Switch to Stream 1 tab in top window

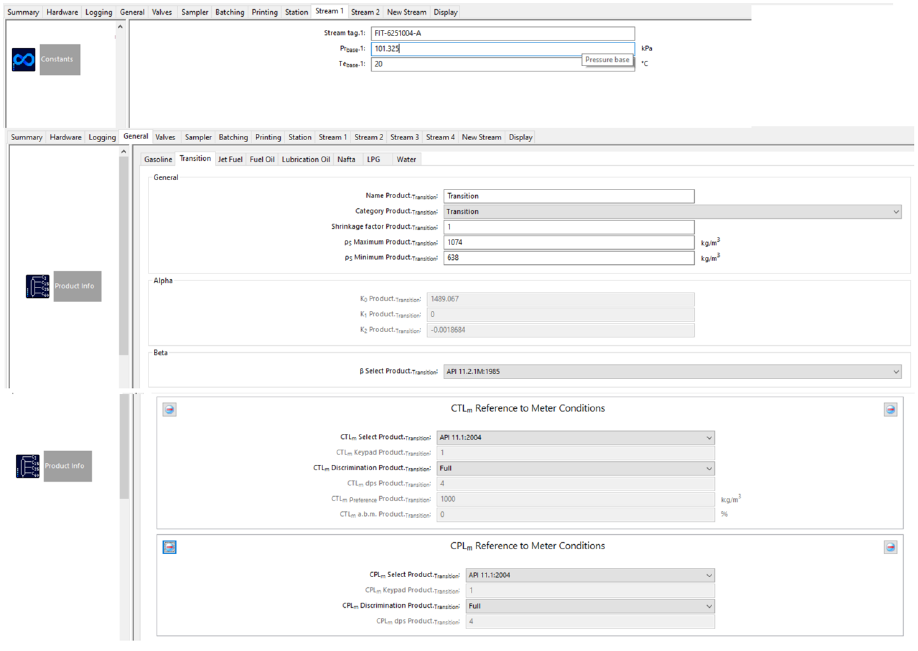click(330, 11)
